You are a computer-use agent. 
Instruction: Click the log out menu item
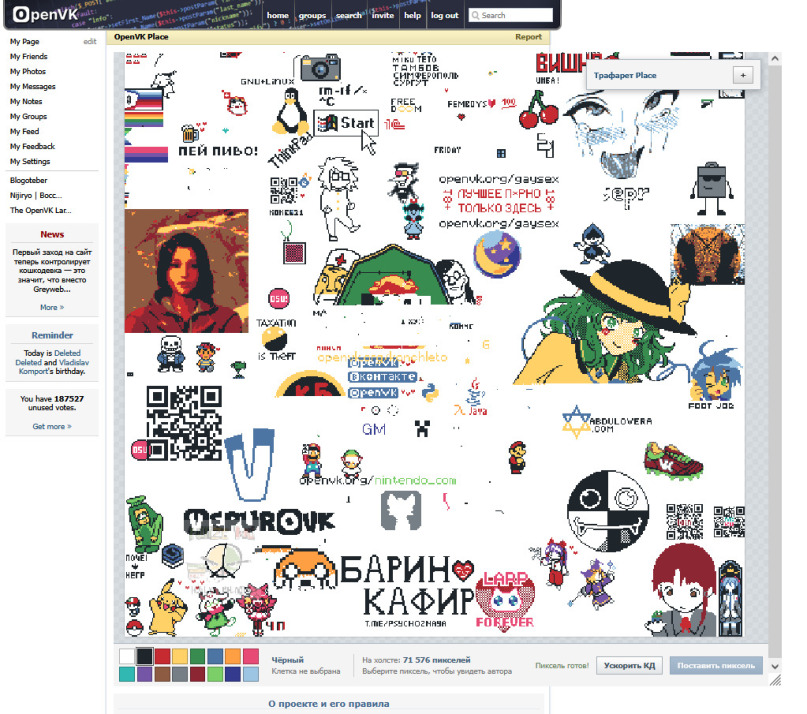point(444,15)
